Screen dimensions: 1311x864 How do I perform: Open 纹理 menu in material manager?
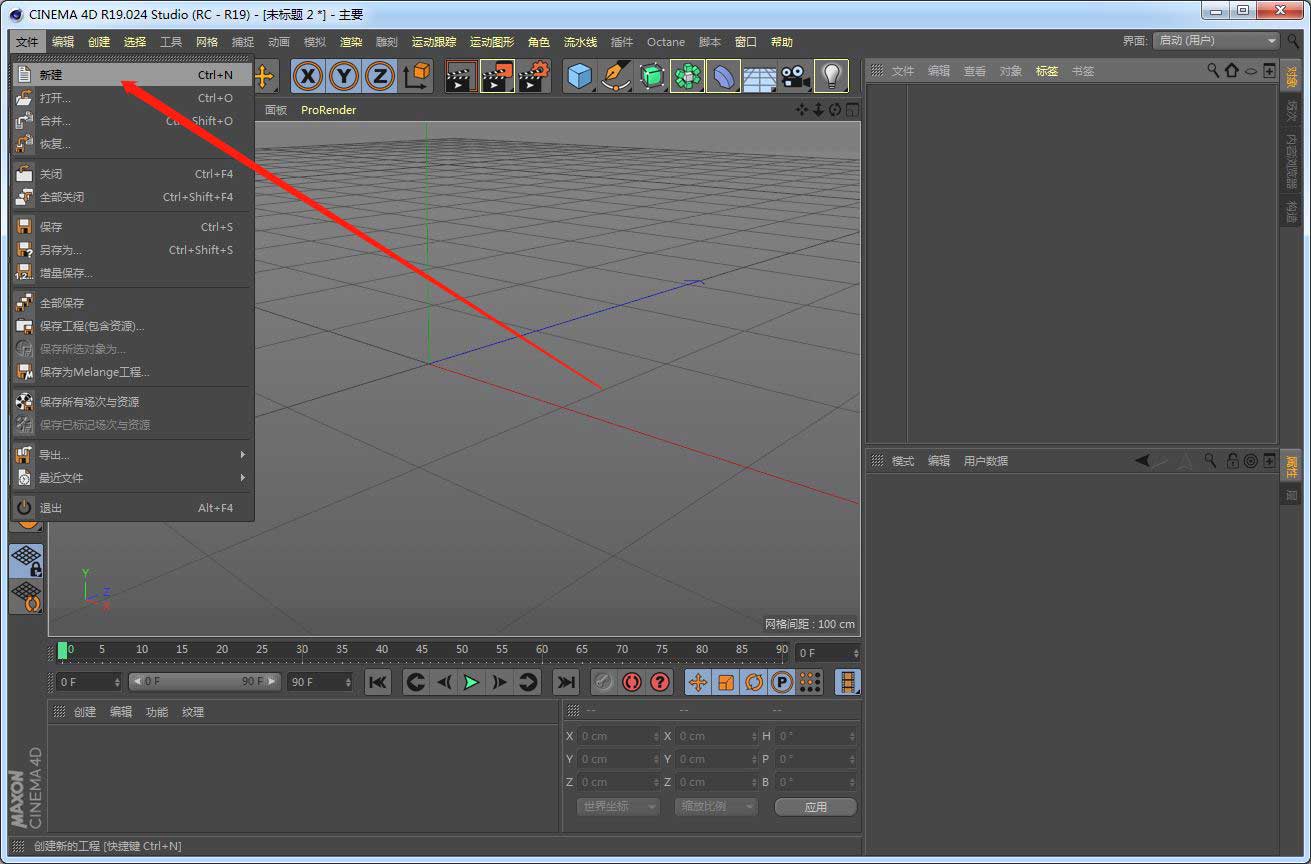(x=193, y=712)
